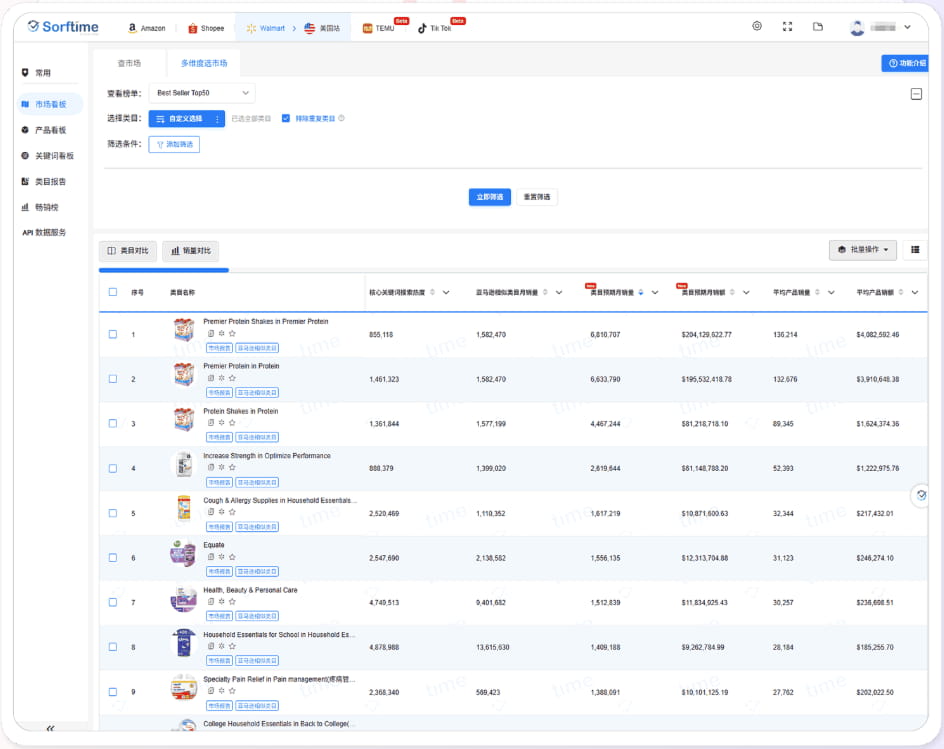Tick the select-all checkbox in table header
This screenshot has width=944, height=749.
pyautogui.click(x=113, y=292)
